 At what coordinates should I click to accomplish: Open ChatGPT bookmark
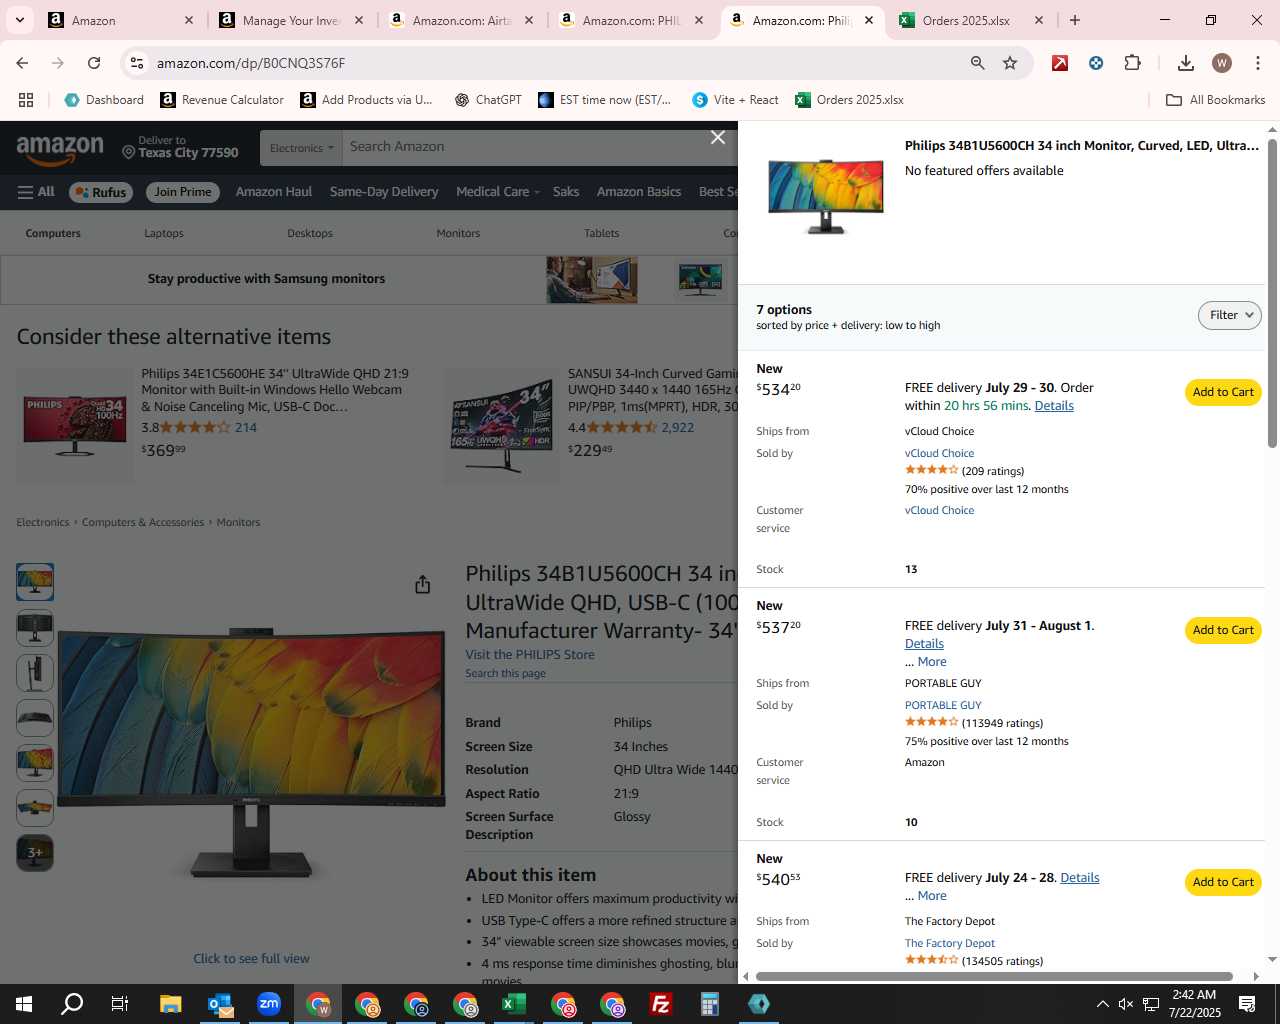pyautogui.click(x=488, y=100)
